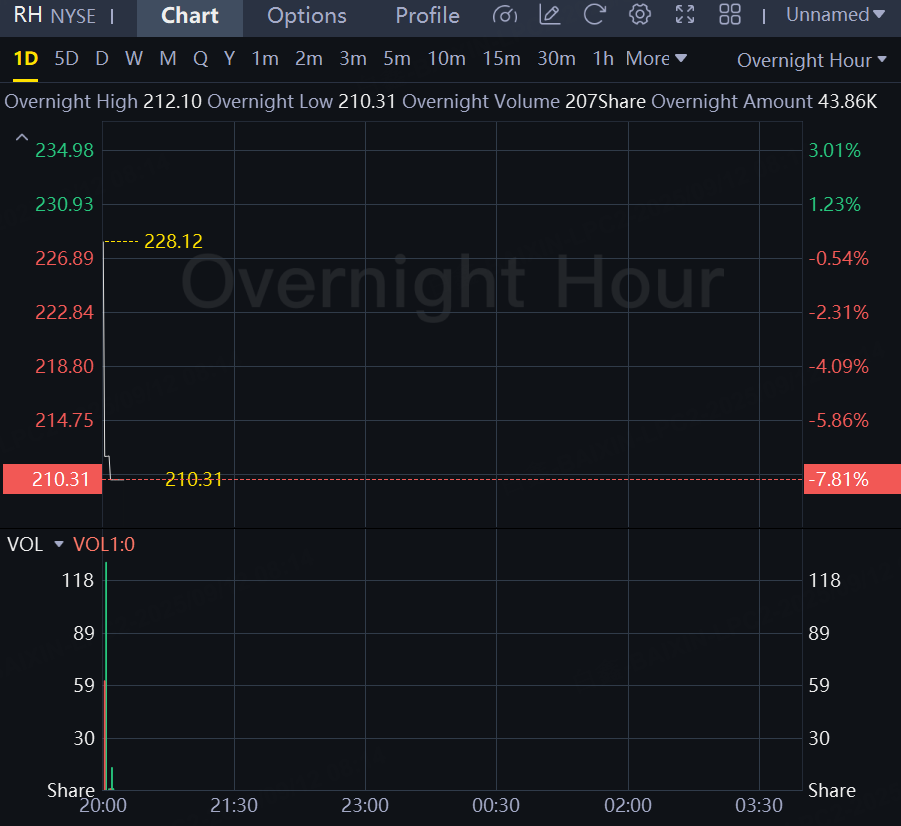Select the Y yearly timeframe
This screenshot has width=901, height=826.
pyautogui.click(x=230, y=59)
